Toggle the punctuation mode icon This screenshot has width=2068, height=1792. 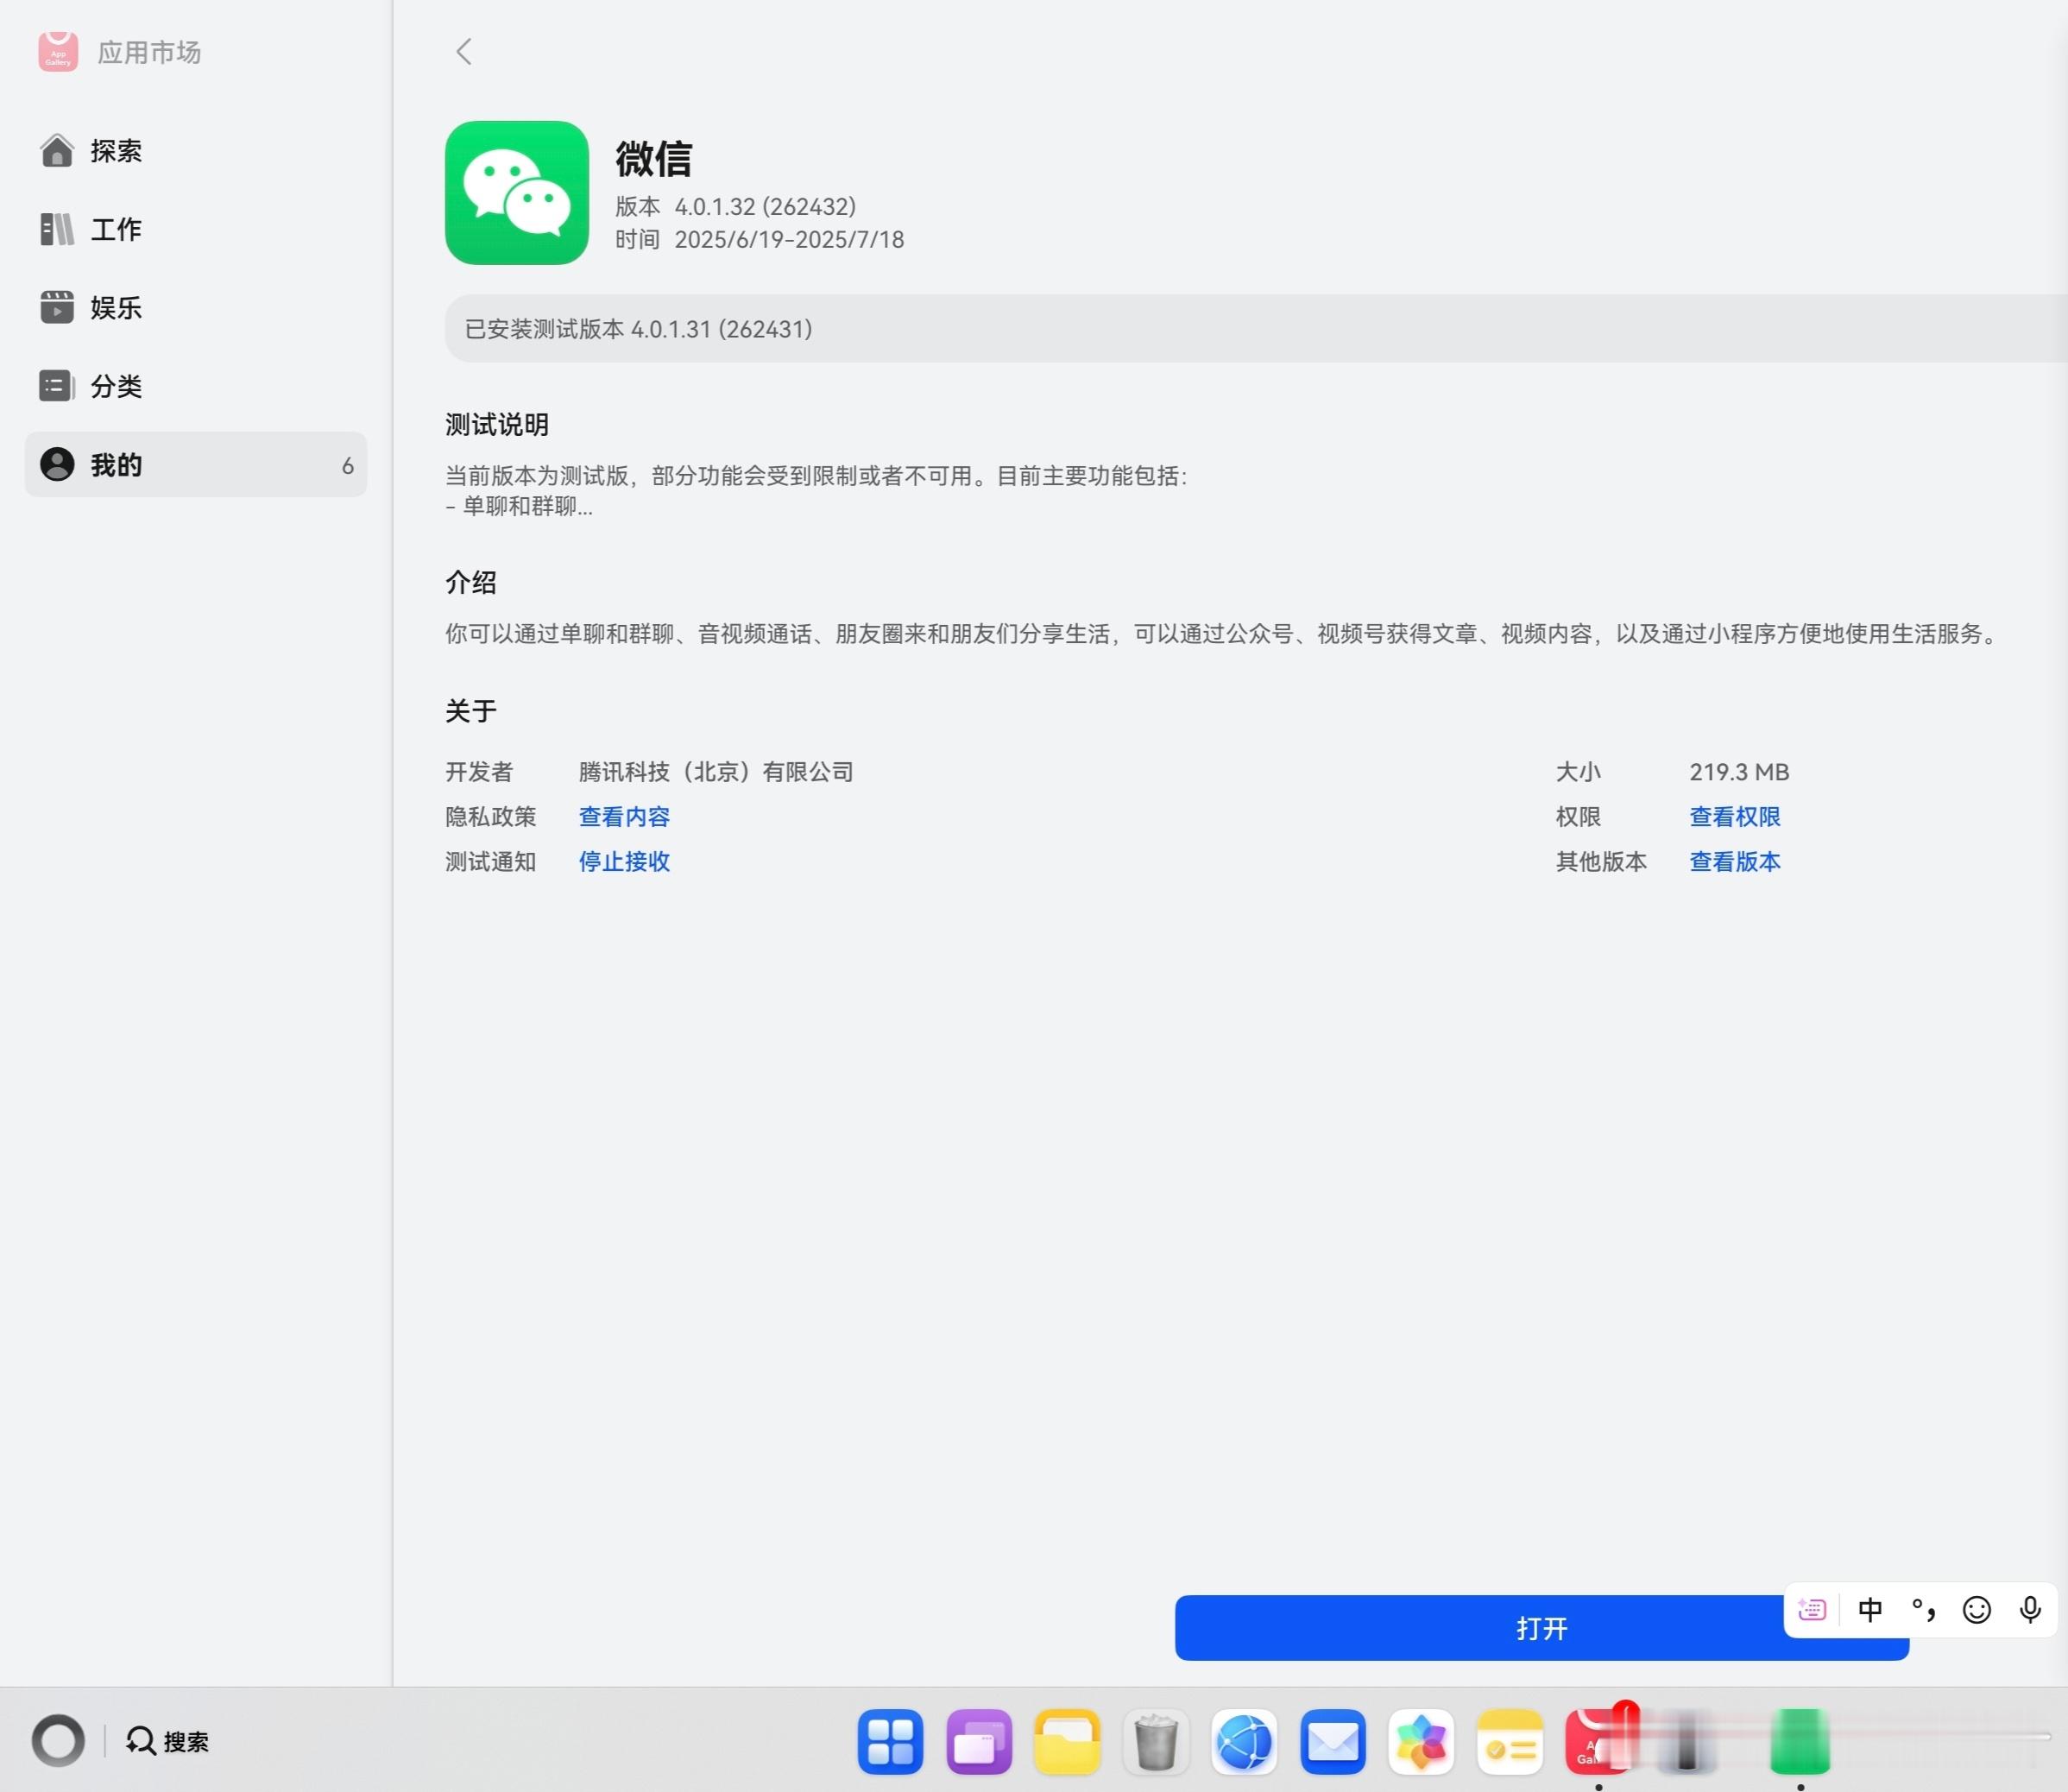coord(1923,1610)
